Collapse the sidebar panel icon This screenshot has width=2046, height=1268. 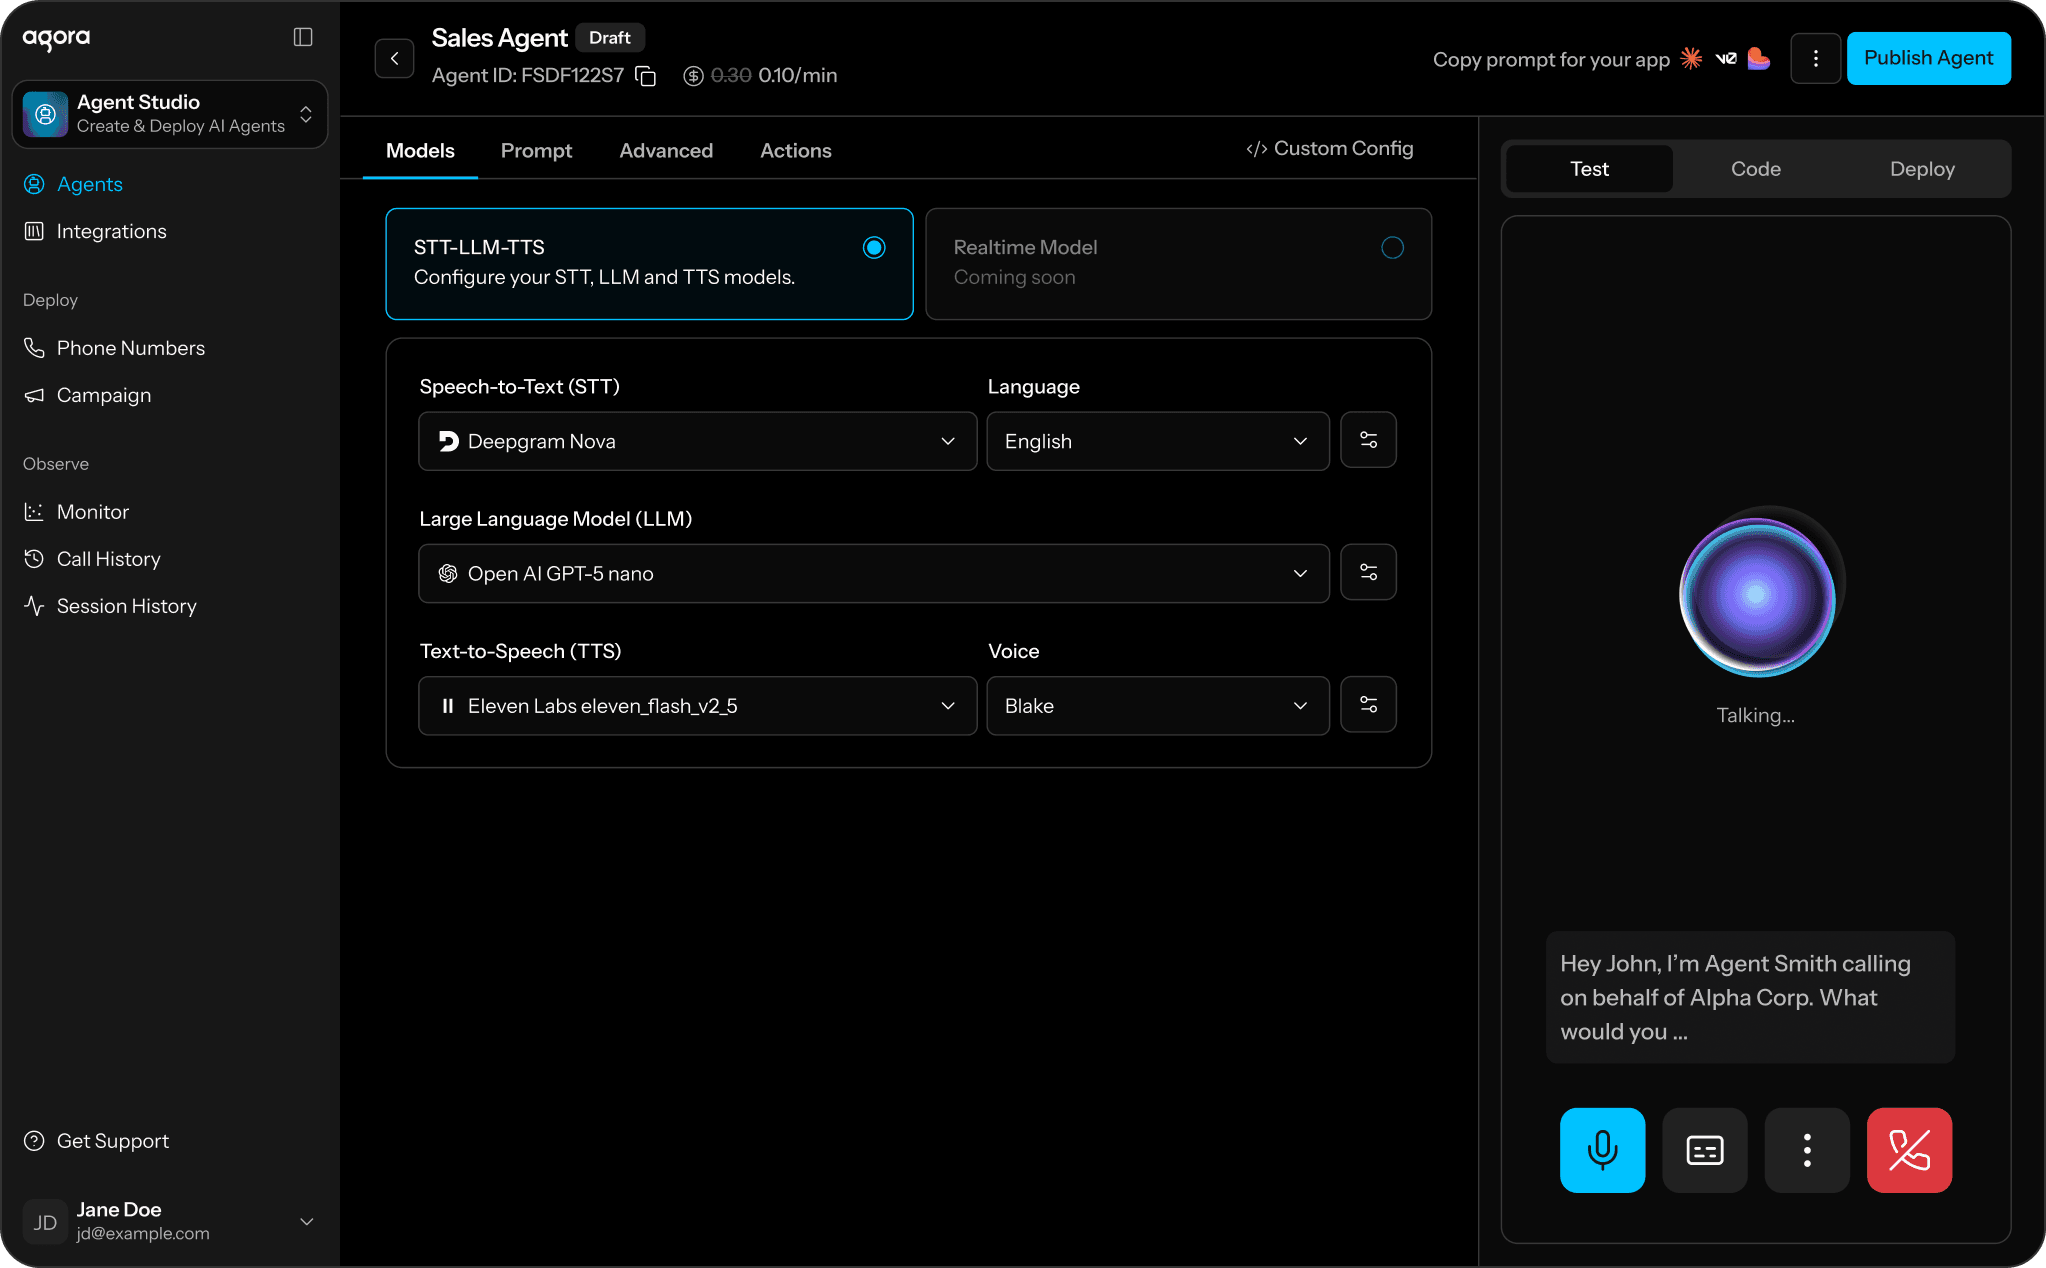click(x=303, y=37)
